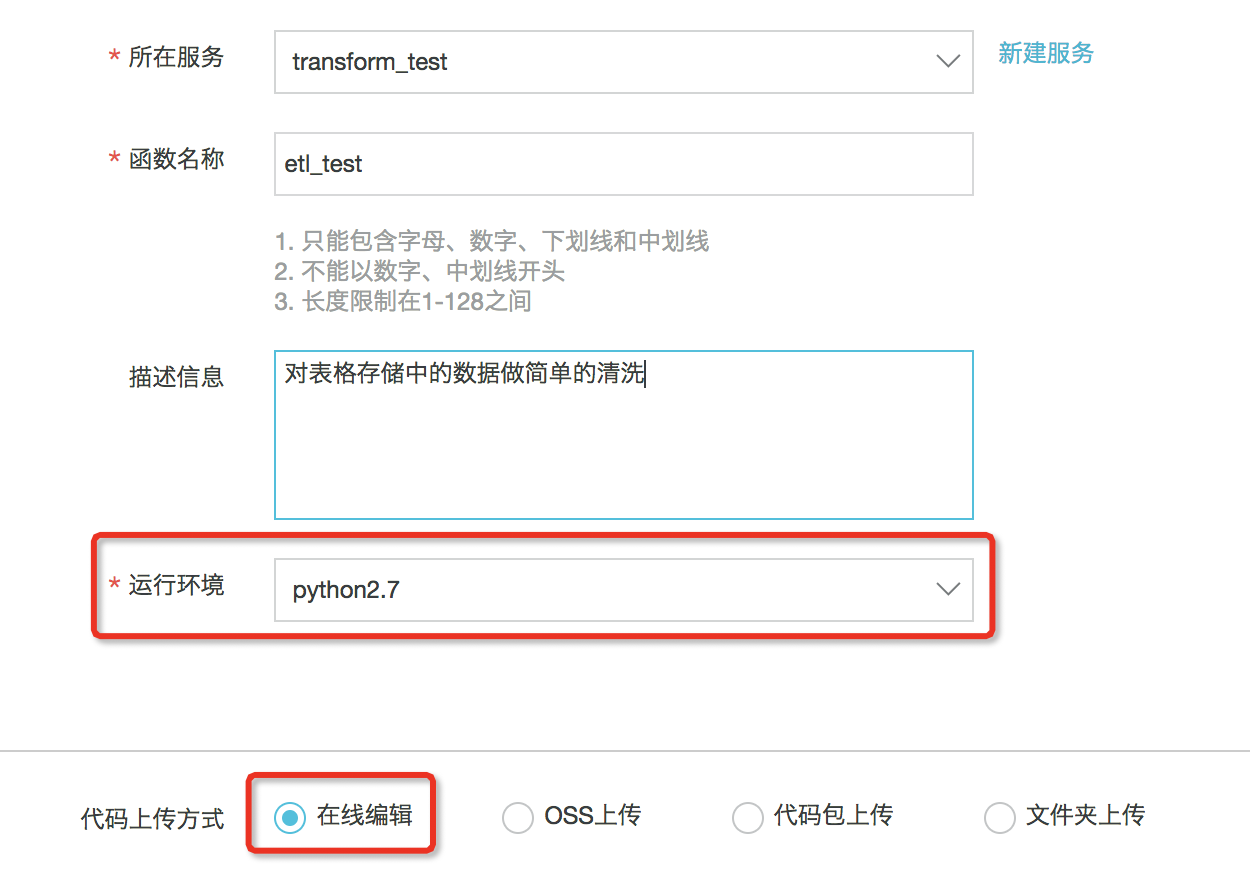Click the 描述信息 field label
Image resolution: width=1250 pixels, height=884 pixels.
(x=176, y=377)
